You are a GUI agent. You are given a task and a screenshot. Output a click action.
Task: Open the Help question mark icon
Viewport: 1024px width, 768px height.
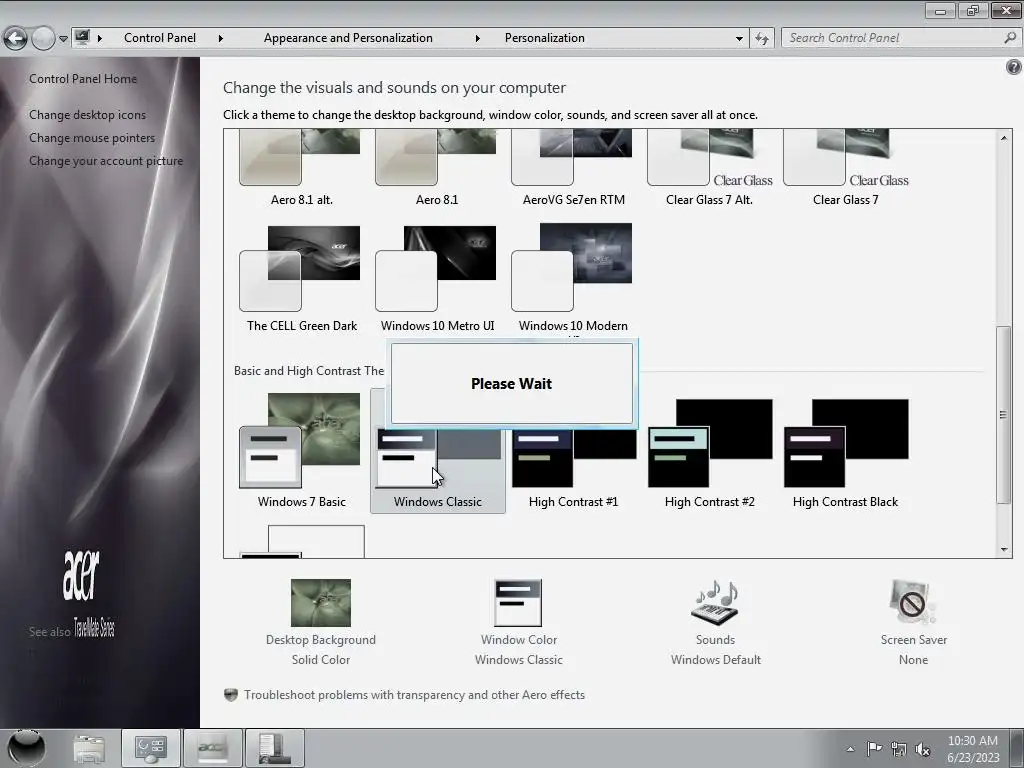(x=1014, y=67)
